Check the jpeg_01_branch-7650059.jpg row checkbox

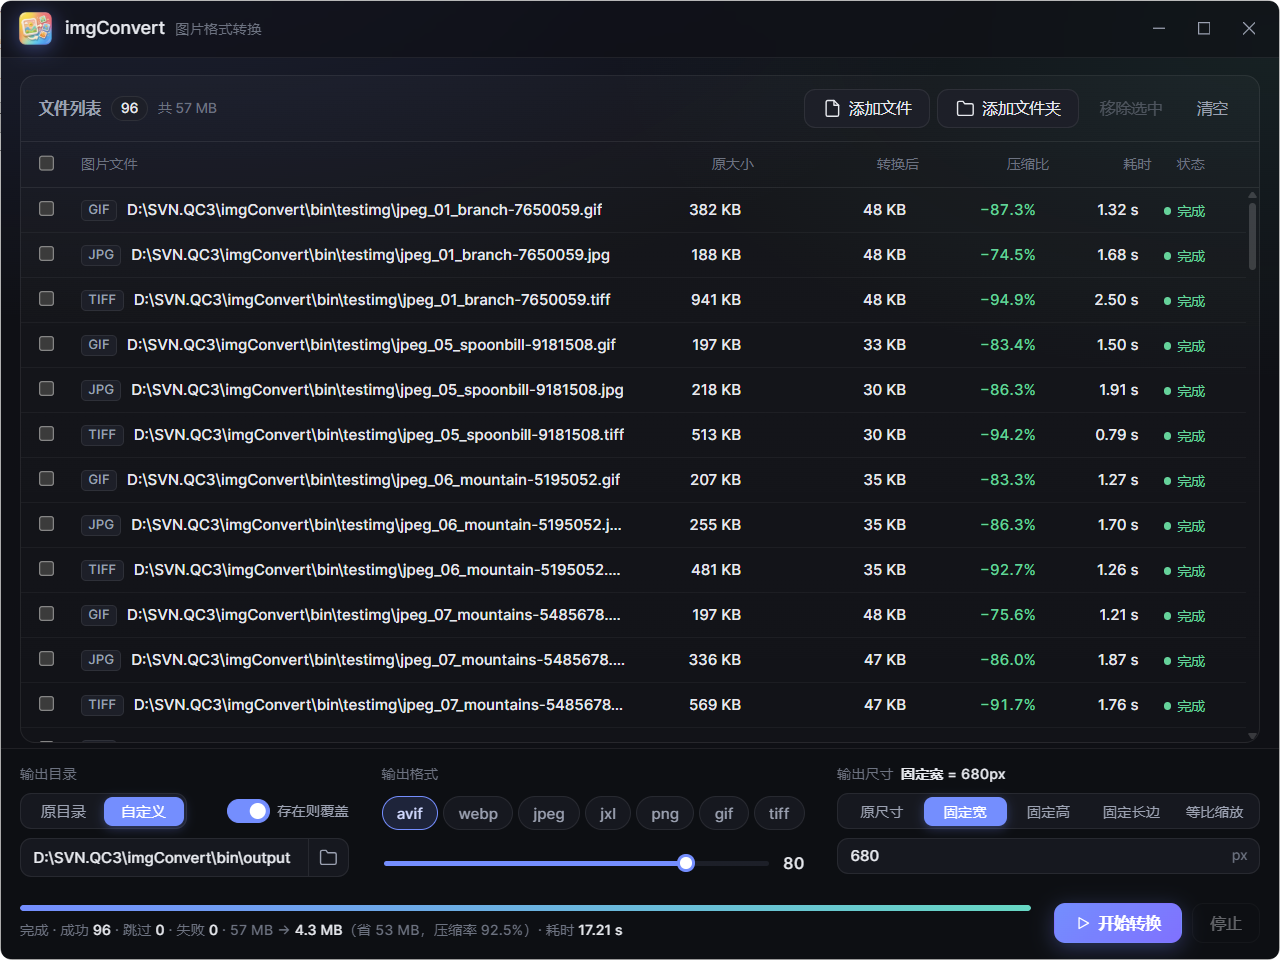[x=46, y=253]
